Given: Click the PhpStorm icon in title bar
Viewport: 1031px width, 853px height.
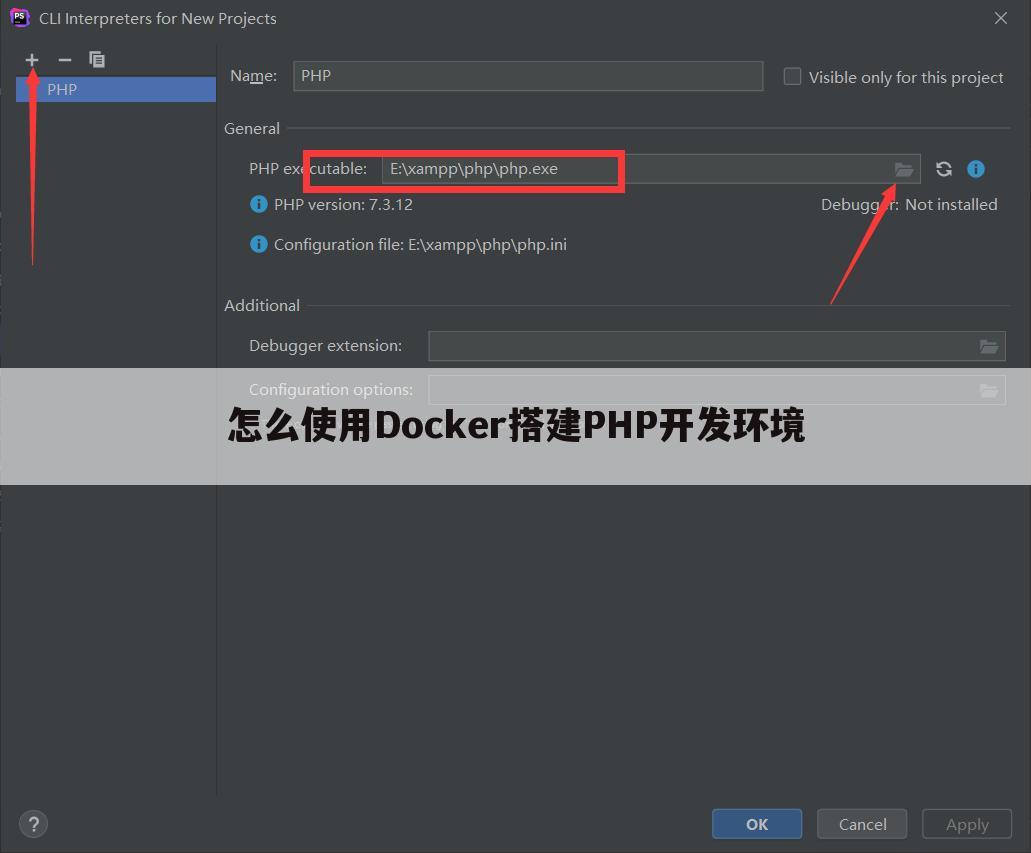Looking at the screenshot, I should pos(20,18).
